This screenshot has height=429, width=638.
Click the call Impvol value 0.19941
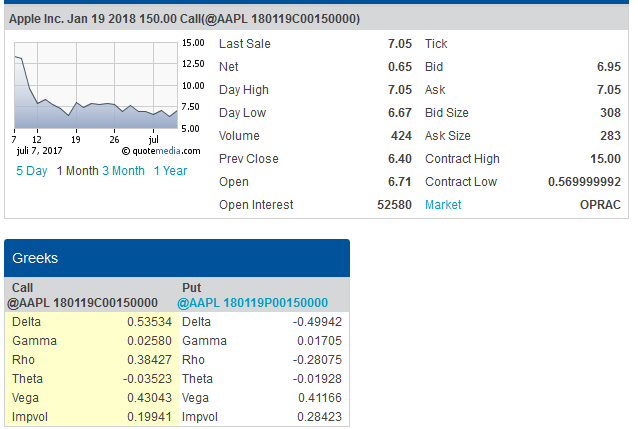coord(149,417)
